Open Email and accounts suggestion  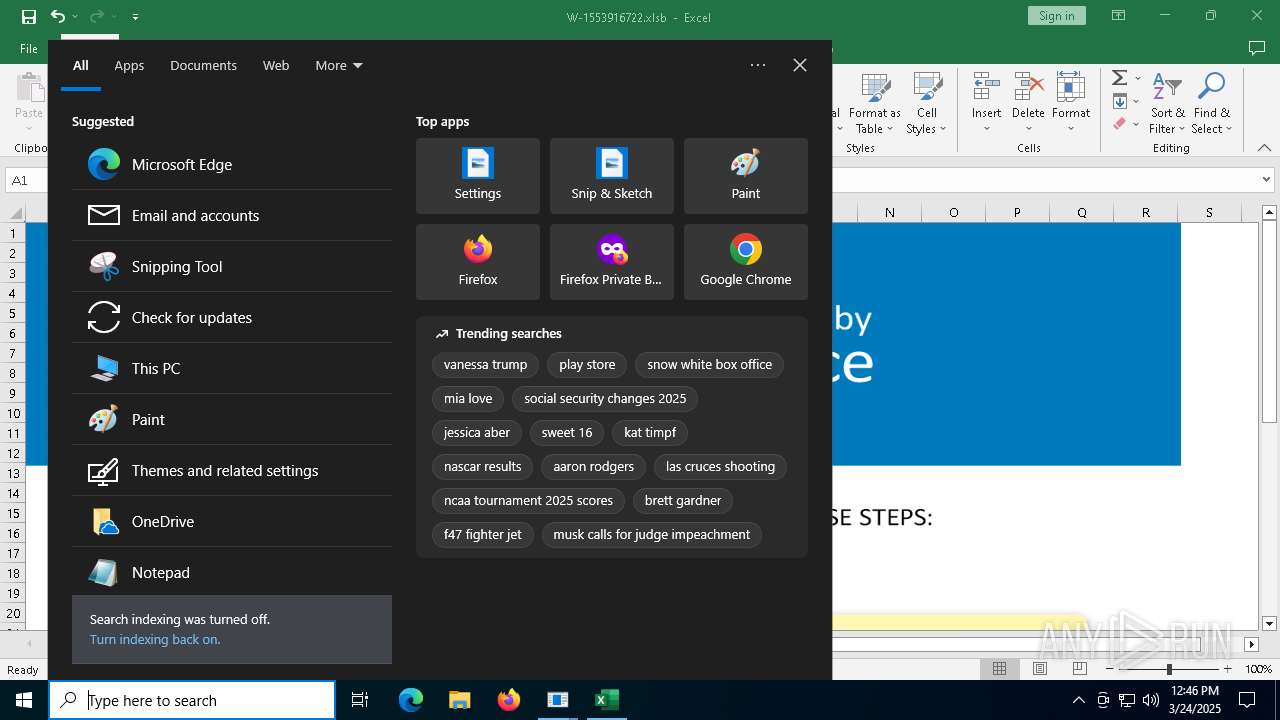coord(232,215)
